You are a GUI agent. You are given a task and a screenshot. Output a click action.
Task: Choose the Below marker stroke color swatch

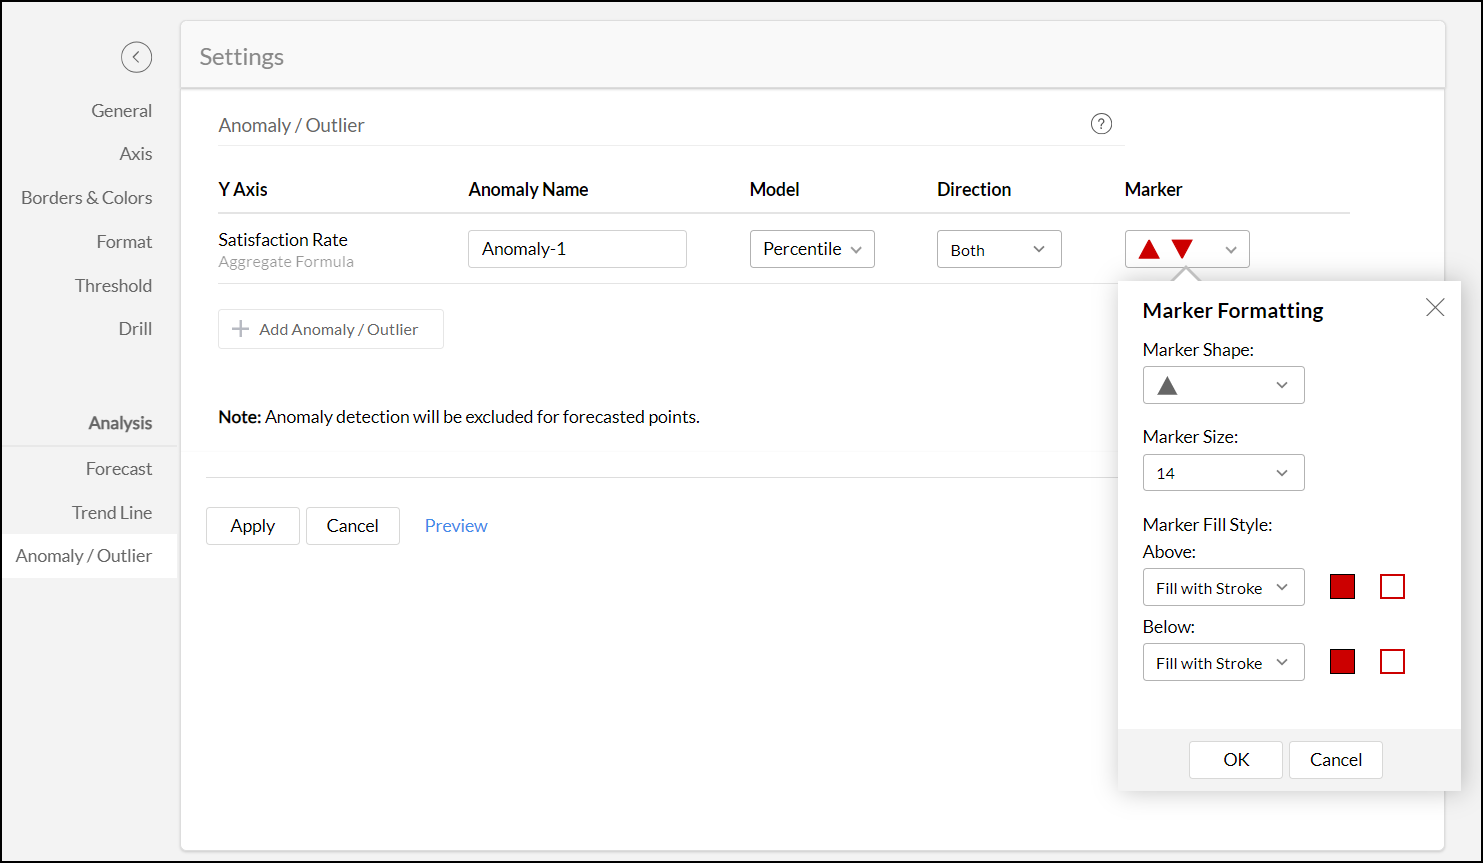click(1392, 662)
